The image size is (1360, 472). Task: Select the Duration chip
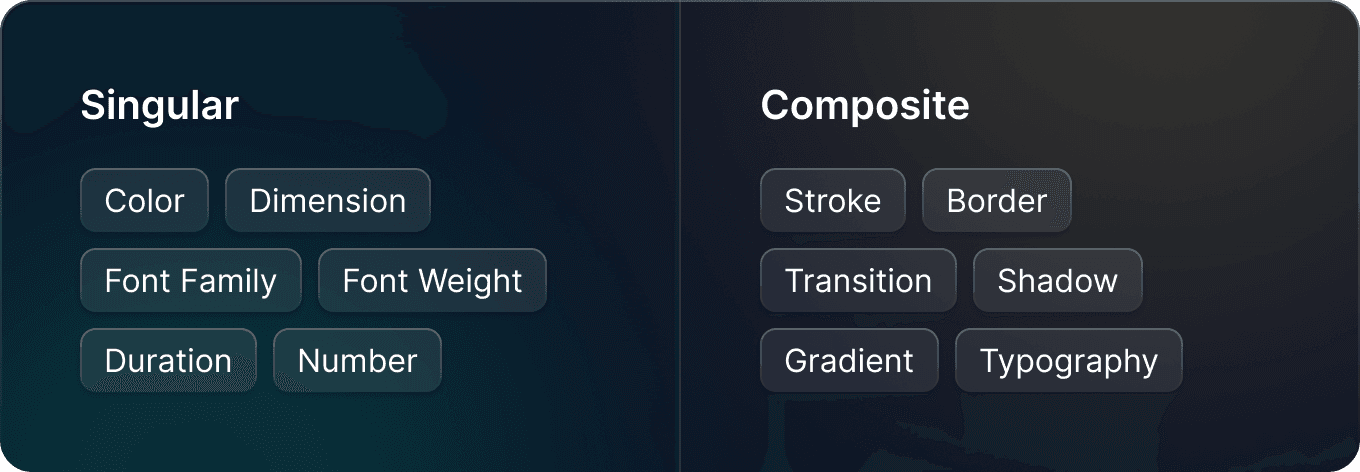click(x=168, y=360)
